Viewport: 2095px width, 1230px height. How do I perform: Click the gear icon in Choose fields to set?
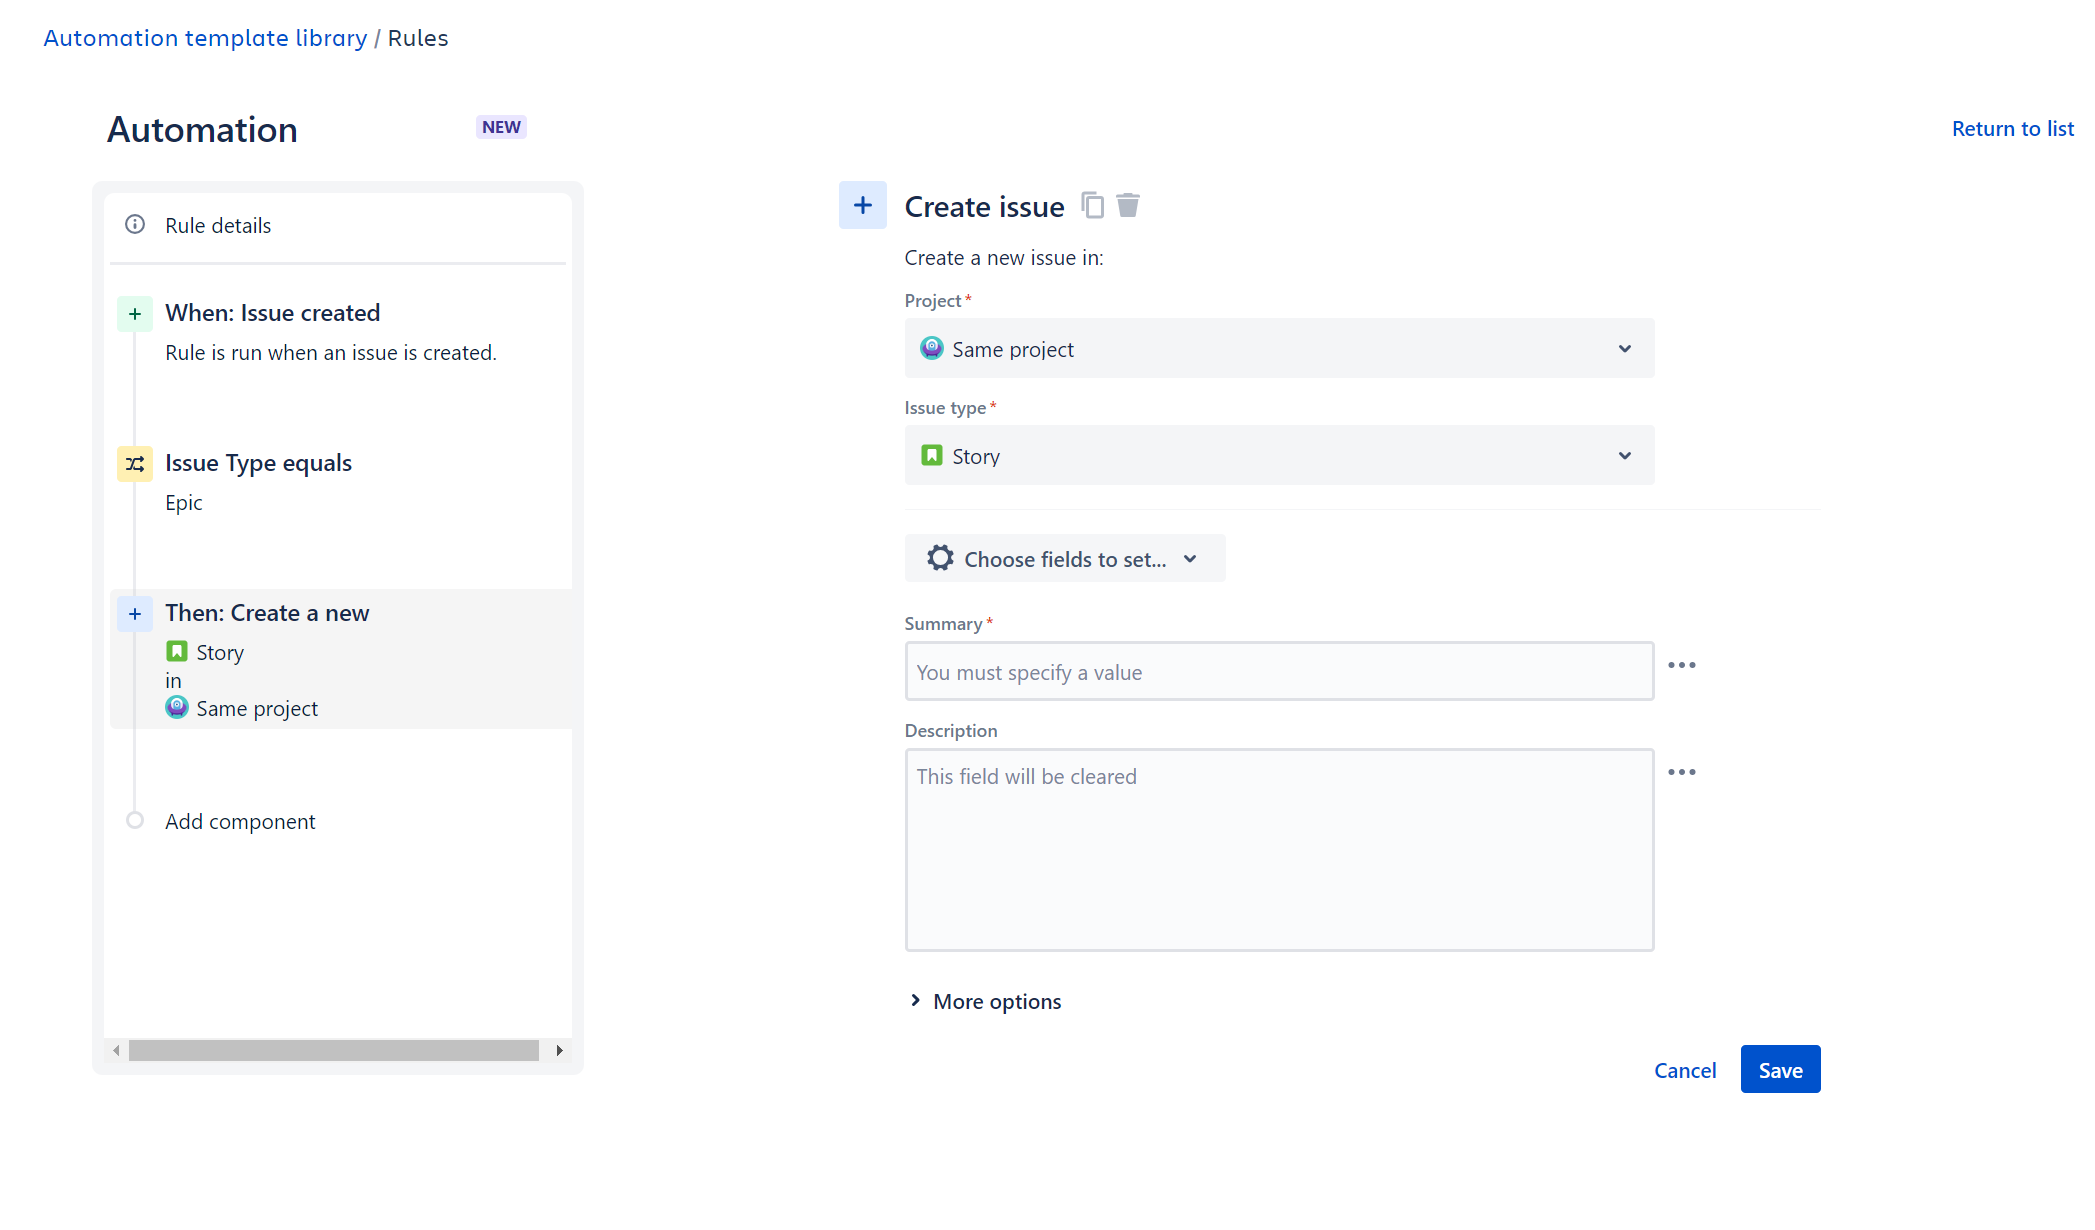939,558
